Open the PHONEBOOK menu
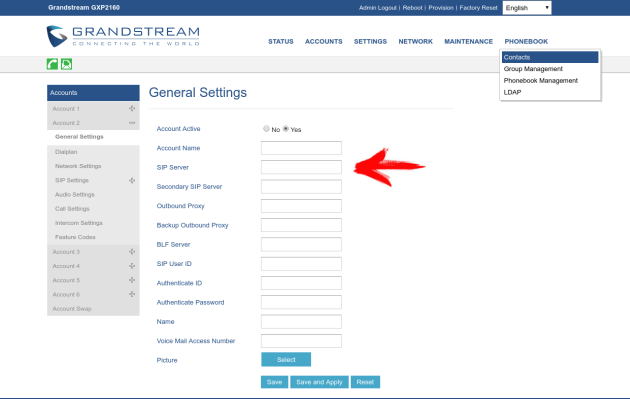Screen dimensions: 630x399 (x=526, y=41)
